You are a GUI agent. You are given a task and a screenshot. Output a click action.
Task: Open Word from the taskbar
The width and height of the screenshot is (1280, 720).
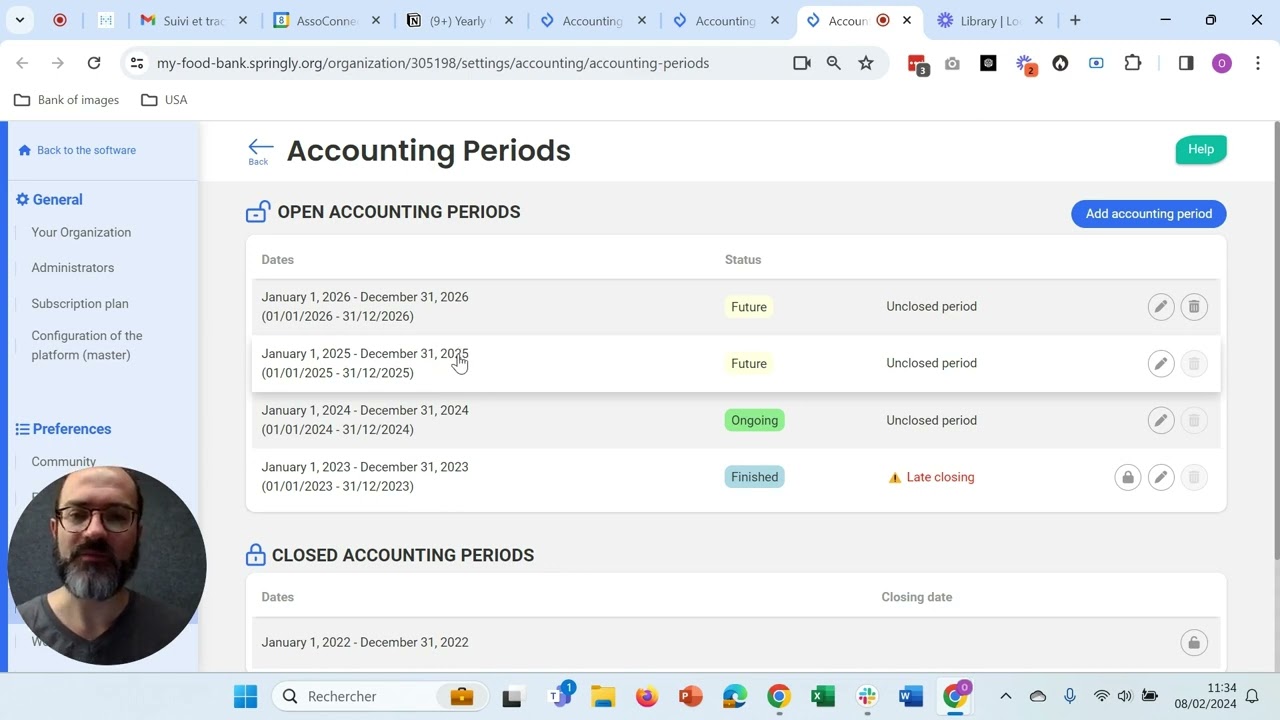tap(911, 696)
